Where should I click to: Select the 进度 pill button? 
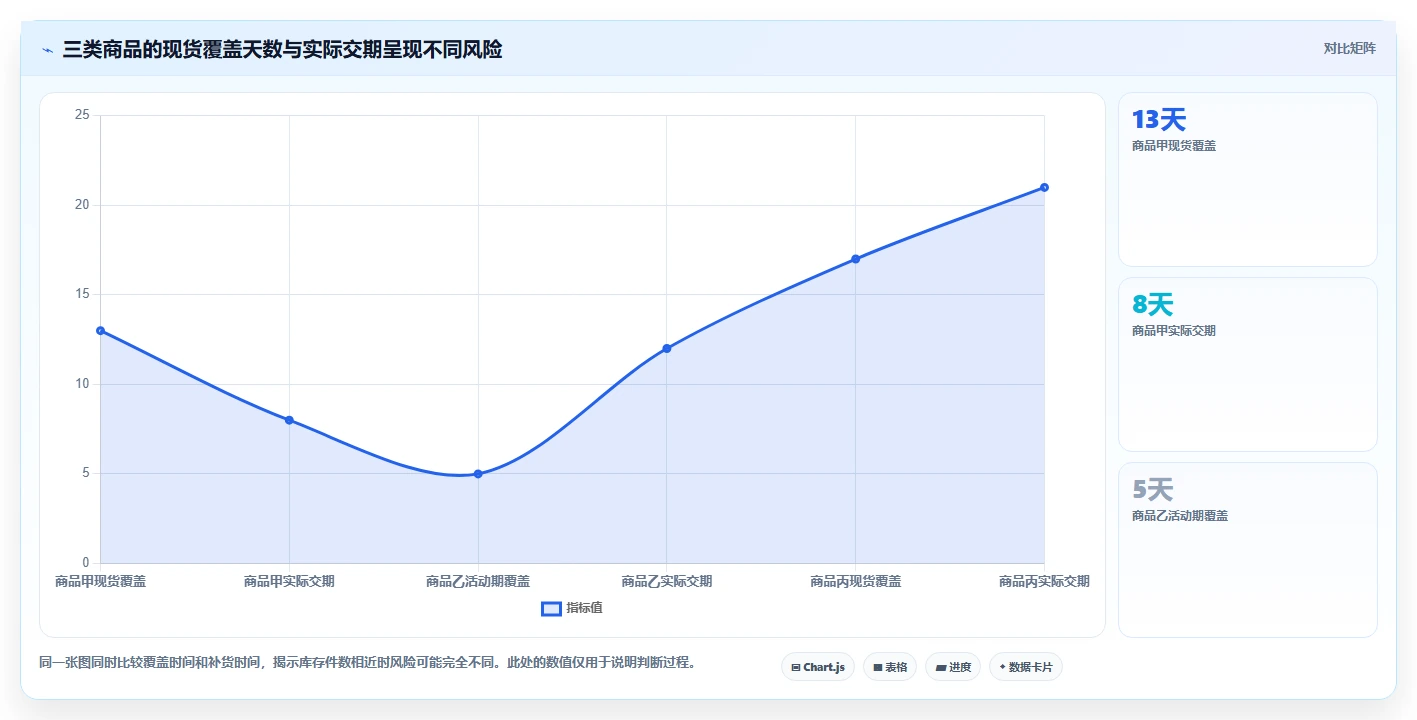pos(953,667)
